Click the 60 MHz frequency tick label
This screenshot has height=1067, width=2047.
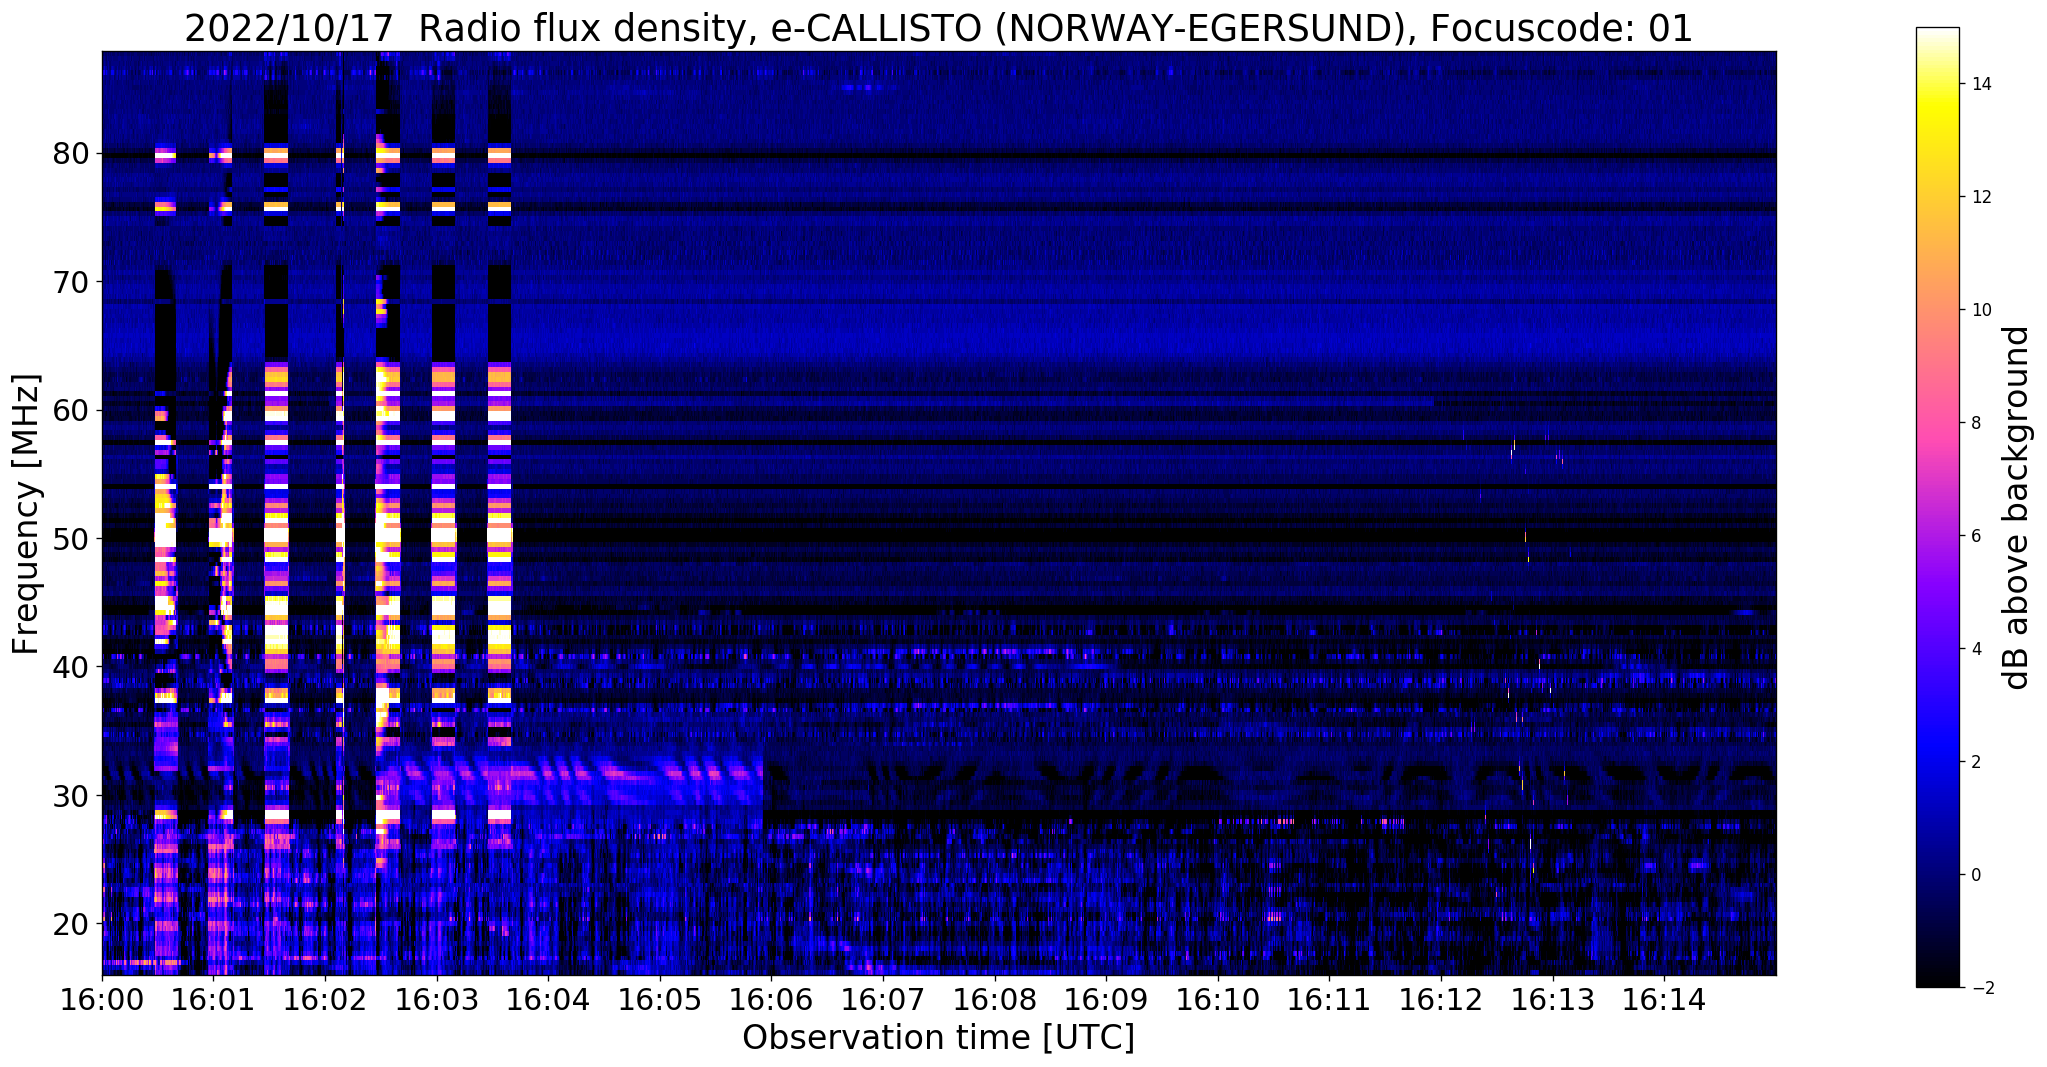(x=70, y=410)
